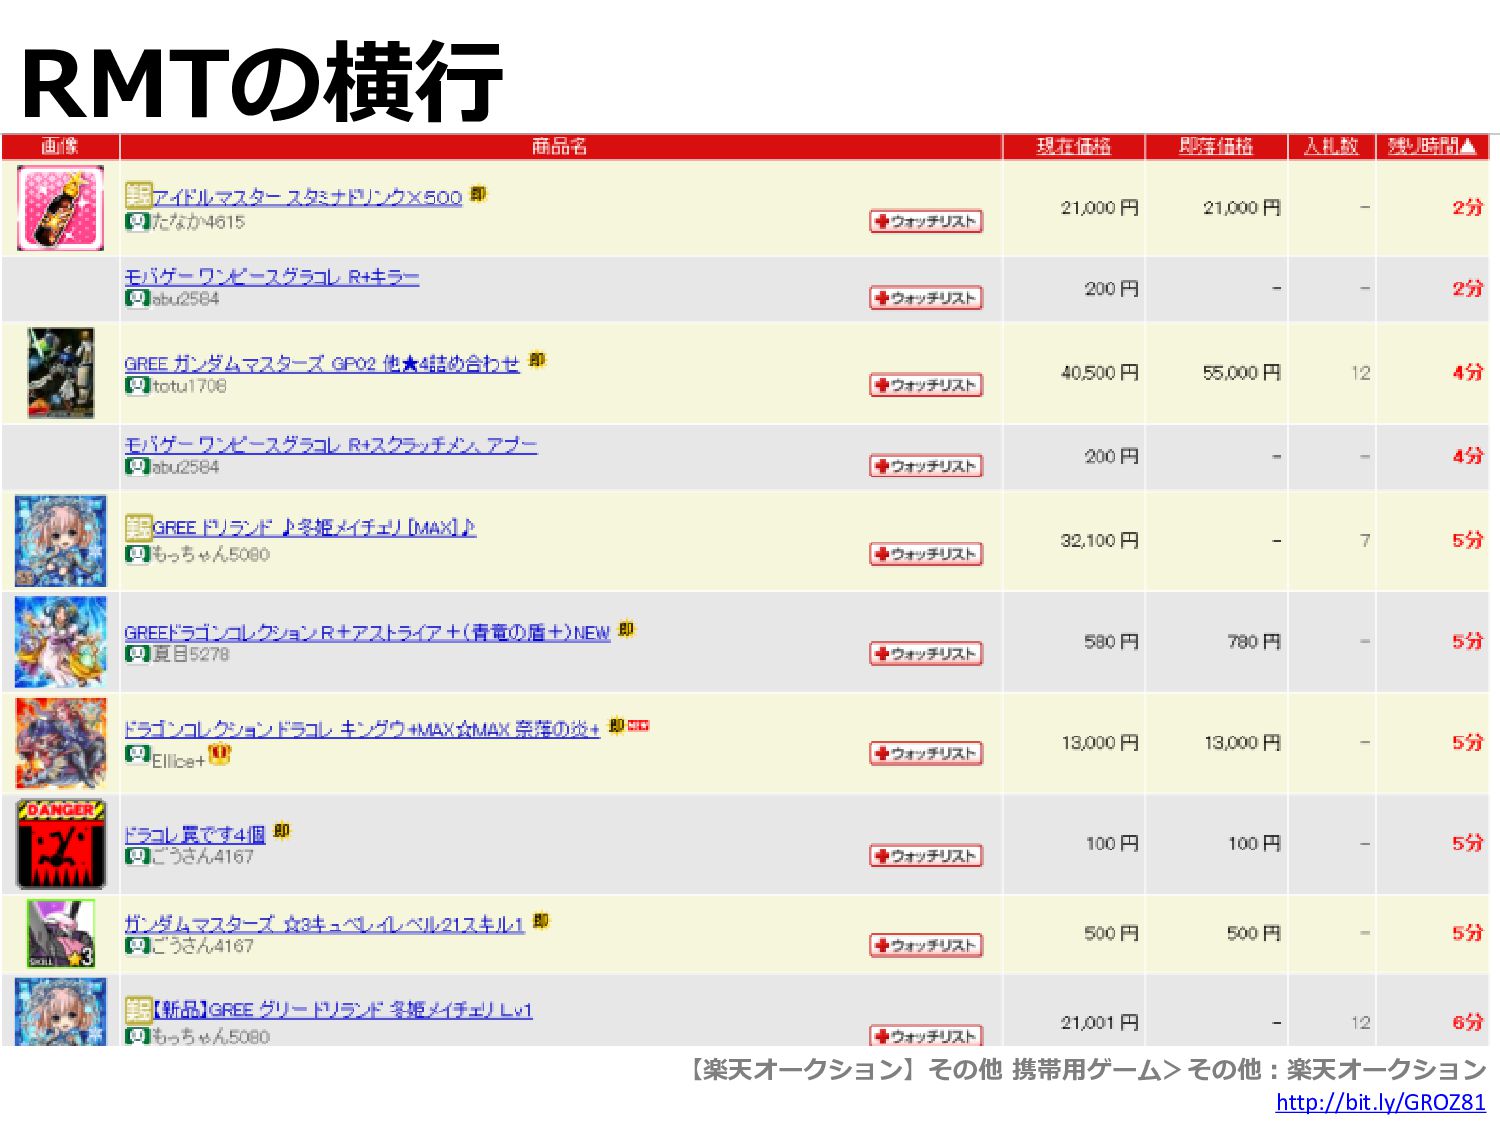
Task: Open the http://bit.ly/GROZ81 link
Action: pyautogui.click(x=1381, y=1102)
